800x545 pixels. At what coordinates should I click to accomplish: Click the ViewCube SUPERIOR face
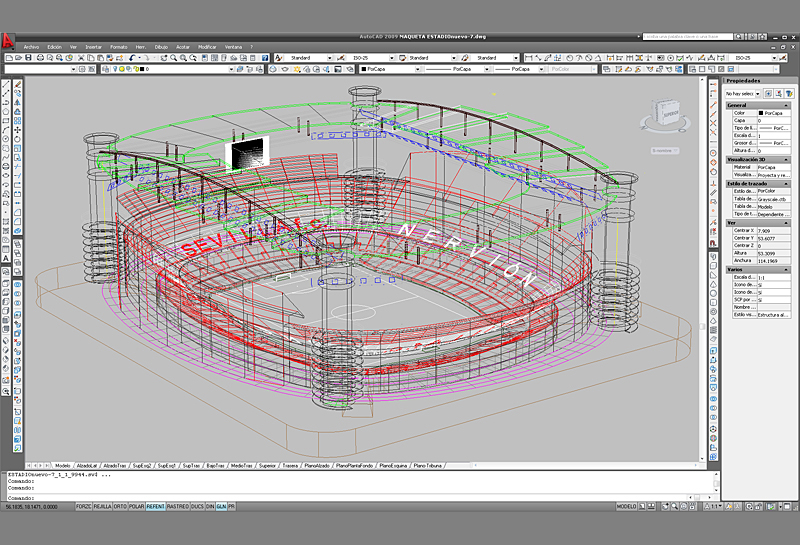[x=670, y=115]
